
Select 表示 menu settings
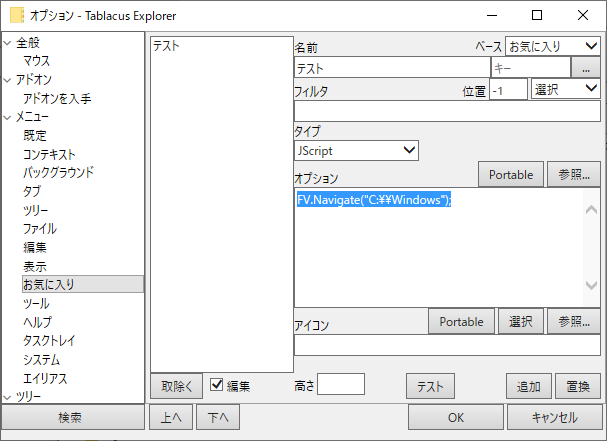click(35, 266)
